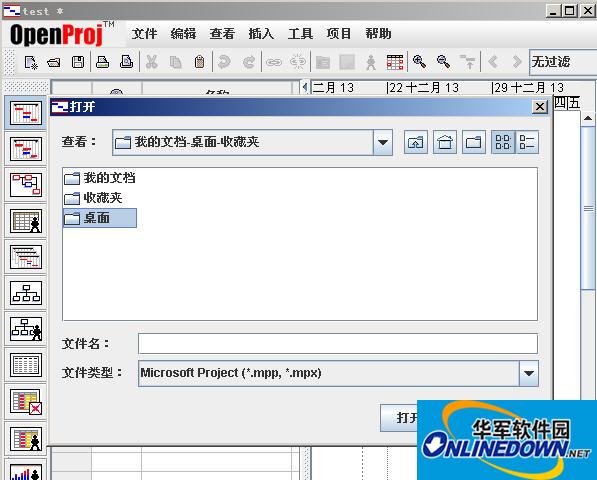The image size is (597, 480).
Task: Click the scroll to task icon
Action: tap(468, 62)
